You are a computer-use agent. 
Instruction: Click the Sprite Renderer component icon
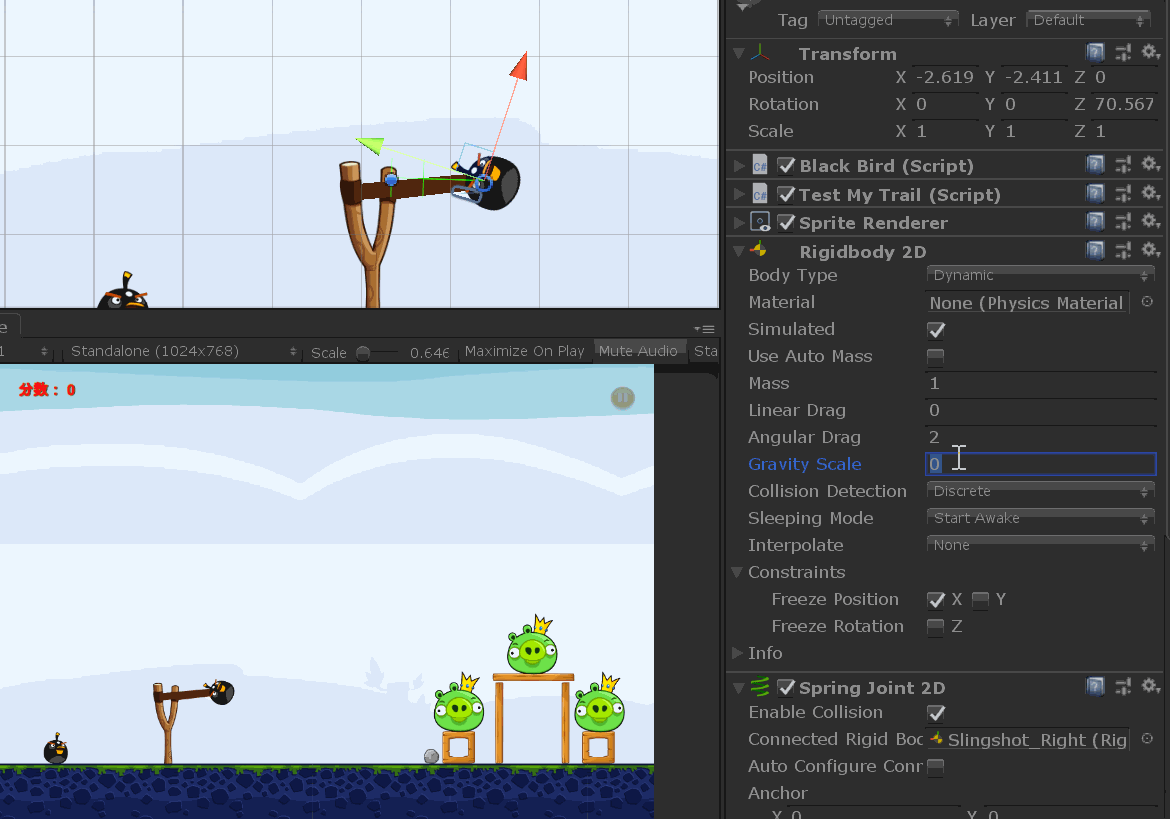760,222
